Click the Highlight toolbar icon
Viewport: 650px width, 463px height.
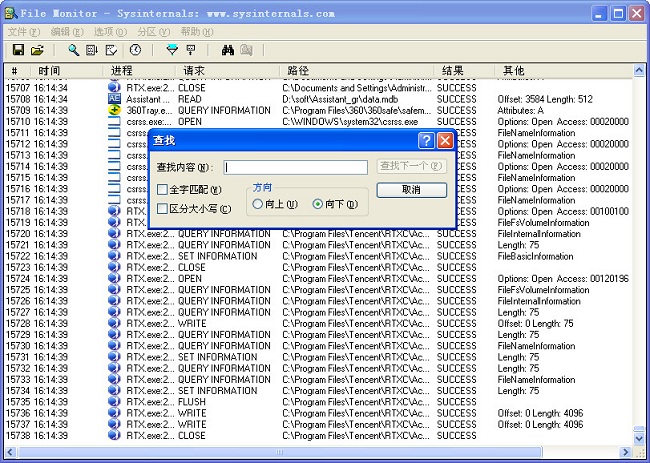[x=190, y=49]
